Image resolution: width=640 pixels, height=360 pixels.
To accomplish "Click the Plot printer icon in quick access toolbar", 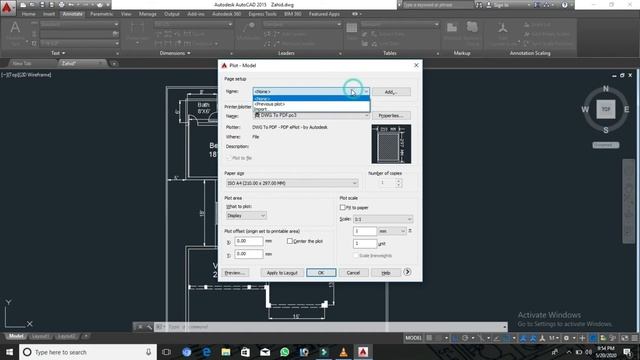I will point(61,5).
